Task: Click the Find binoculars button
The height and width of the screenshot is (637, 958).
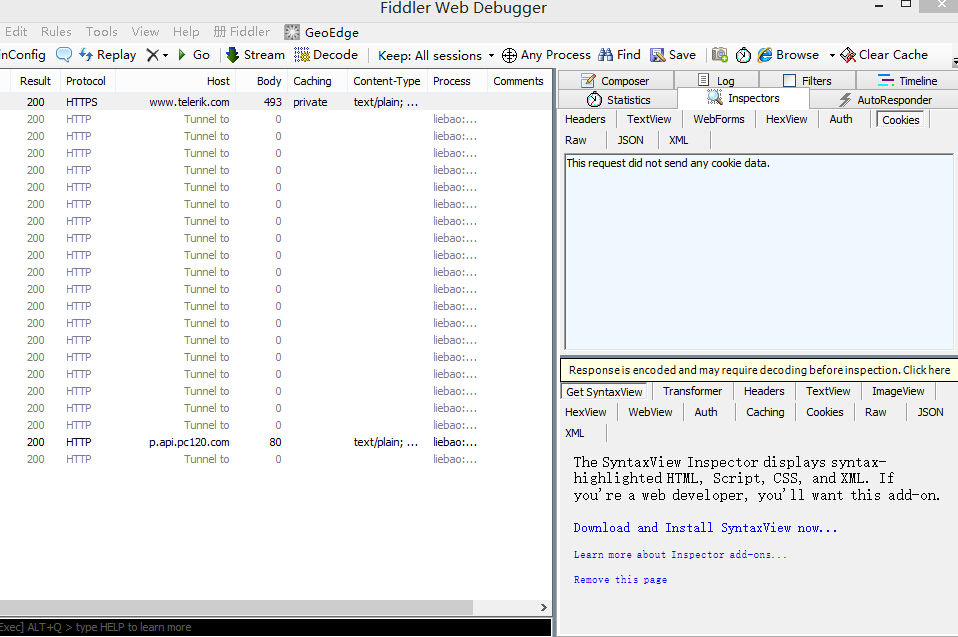Action: click(x=620, y=55)
